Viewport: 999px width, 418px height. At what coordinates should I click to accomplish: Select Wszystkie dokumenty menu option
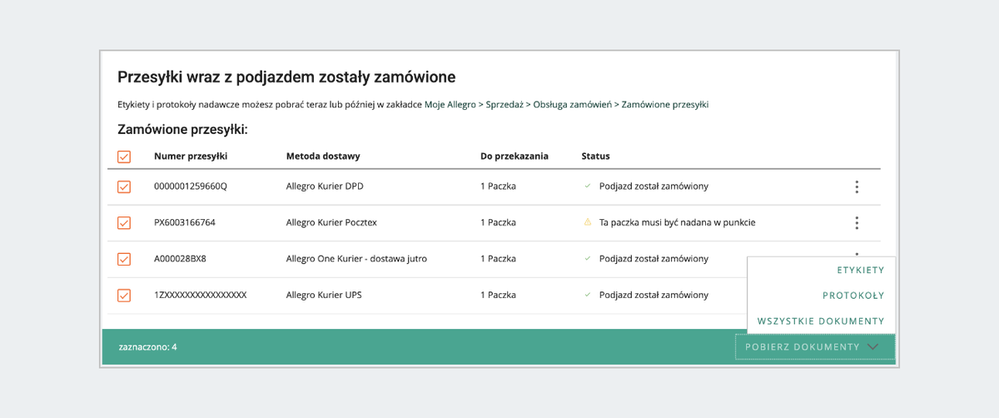(x=821, y=321)
